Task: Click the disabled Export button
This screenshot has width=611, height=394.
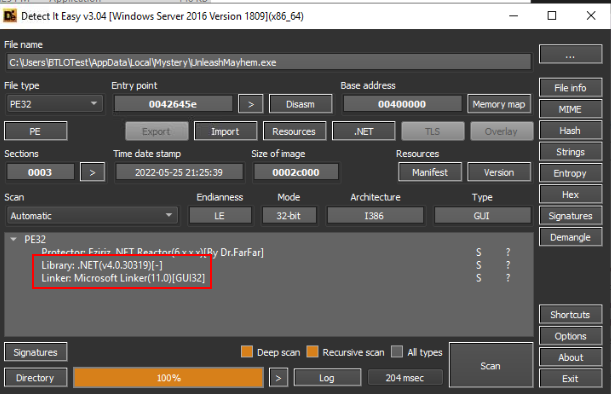Action: point(157,131)
